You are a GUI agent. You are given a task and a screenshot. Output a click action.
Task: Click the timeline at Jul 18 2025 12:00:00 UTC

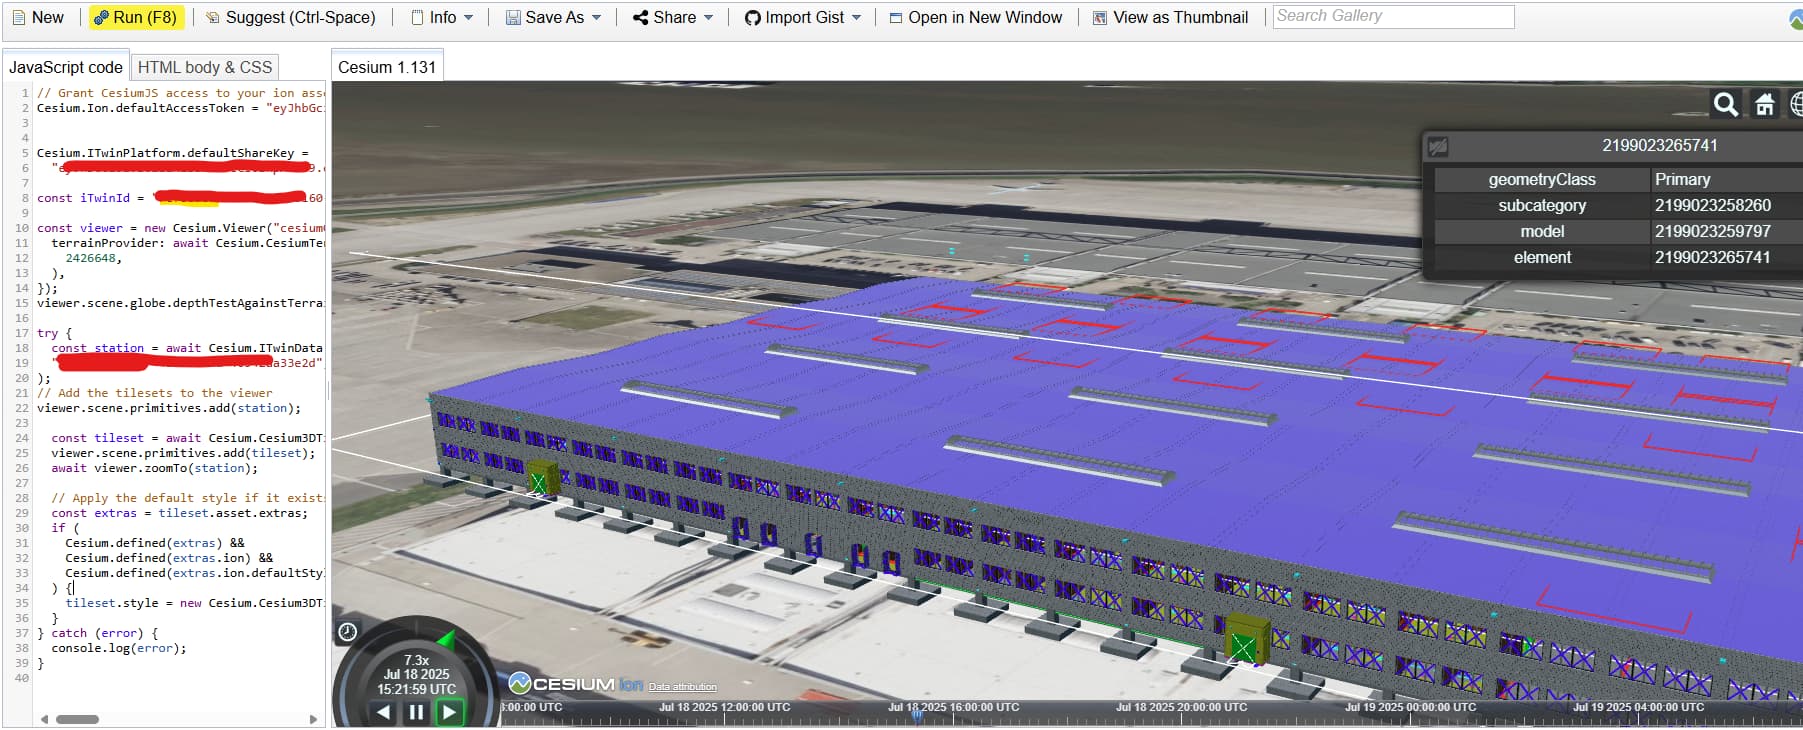pyautogui.click(x=724, y=707)
